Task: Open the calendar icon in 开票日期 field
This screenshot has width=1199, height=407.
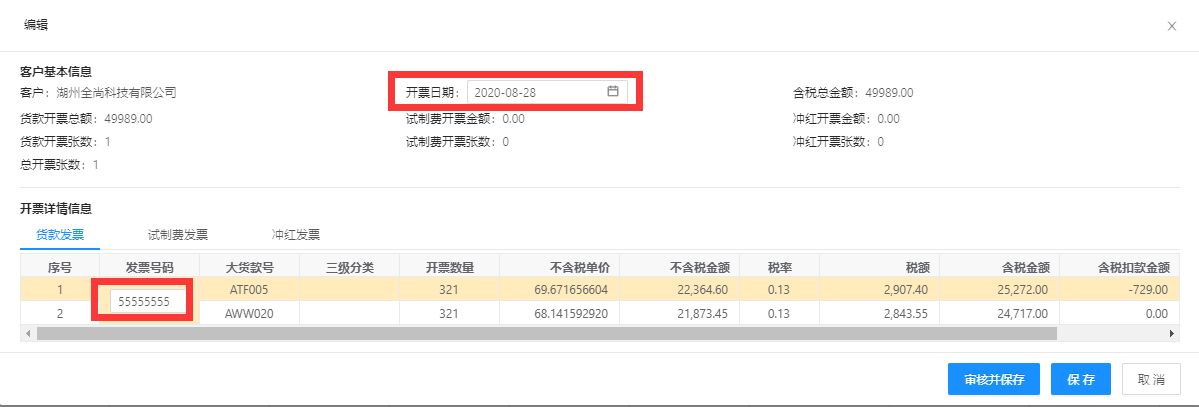Action: click(x=613, y=91)
